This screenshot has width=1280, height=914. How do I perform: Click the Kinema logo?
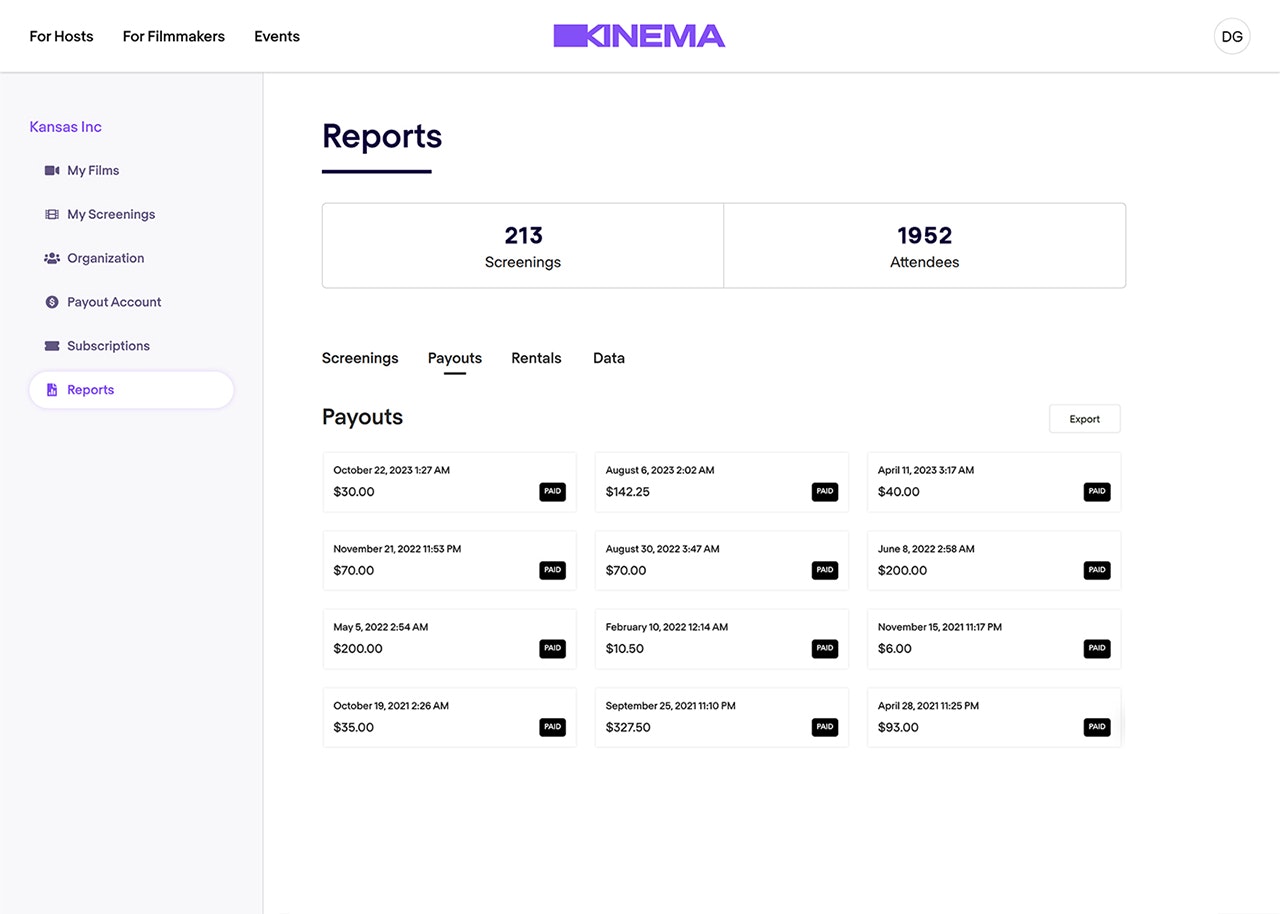(x=639, y=36)
